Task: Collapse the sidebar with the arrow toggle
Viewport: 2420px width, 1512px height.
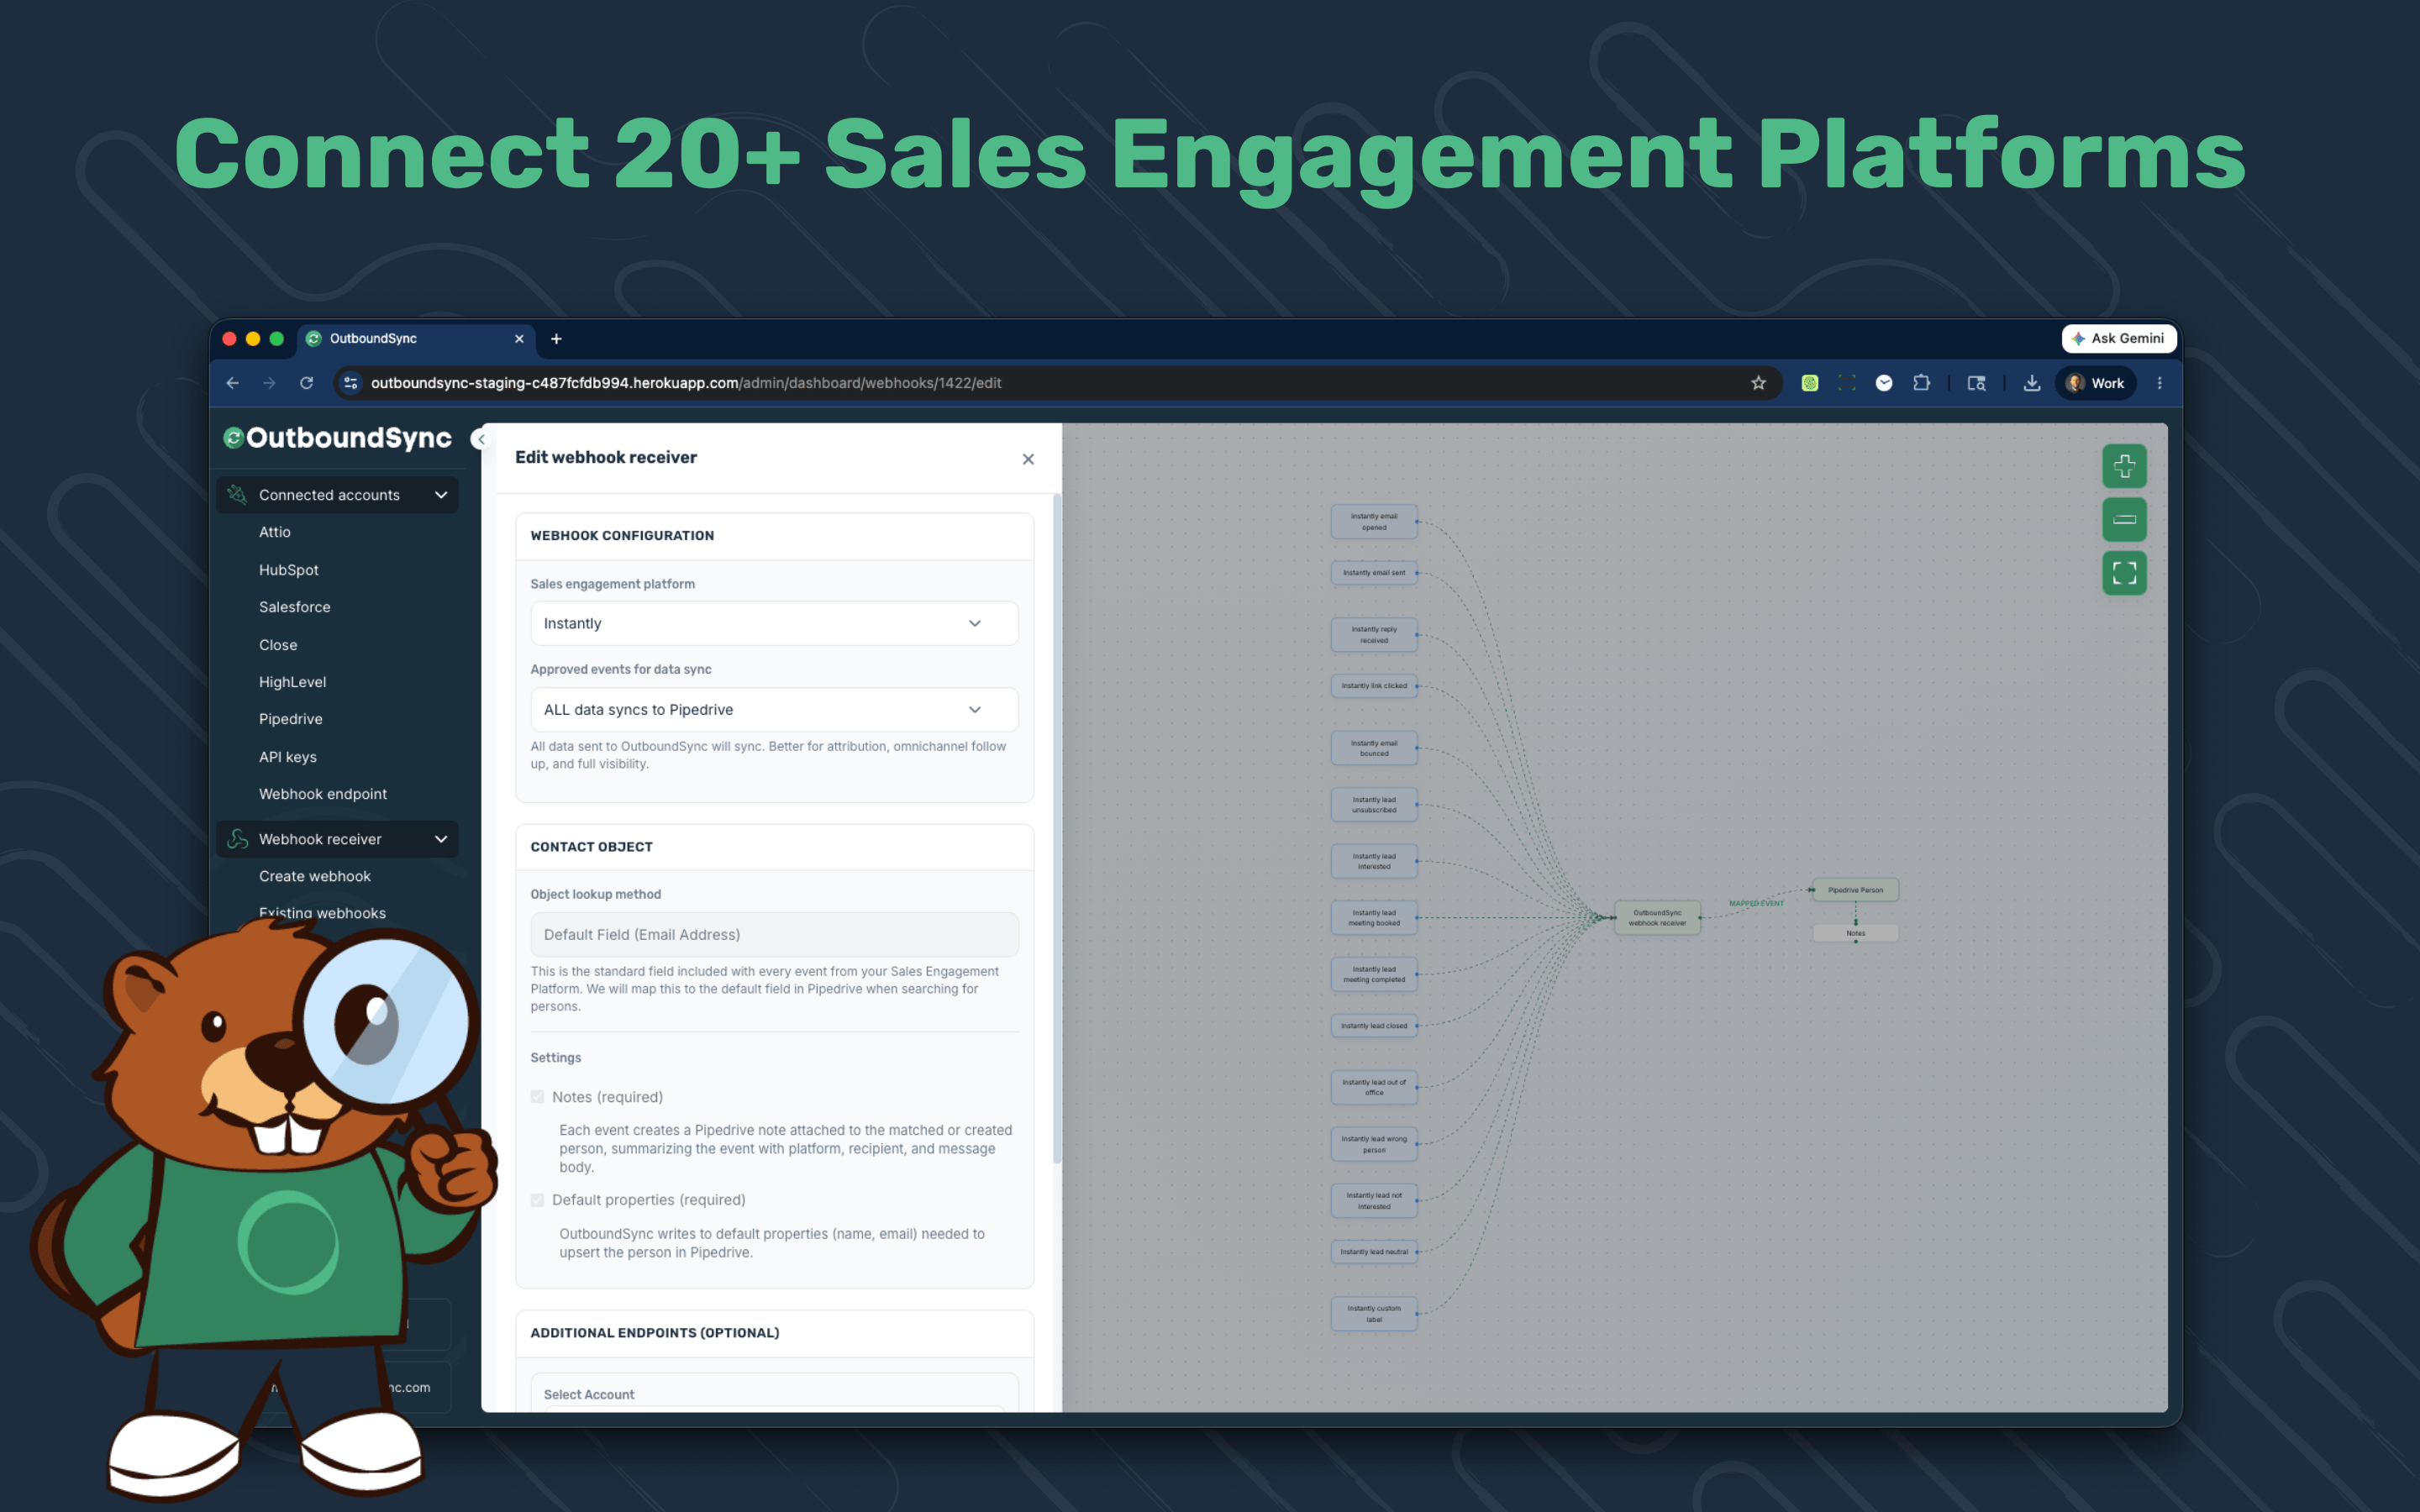Action: [x=479, y=439]
